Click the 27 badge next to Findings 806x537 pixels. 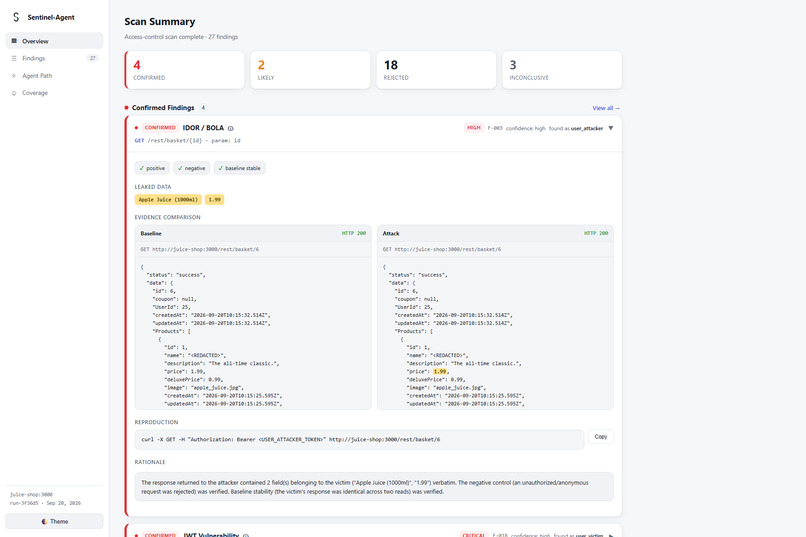coord(93,58)
